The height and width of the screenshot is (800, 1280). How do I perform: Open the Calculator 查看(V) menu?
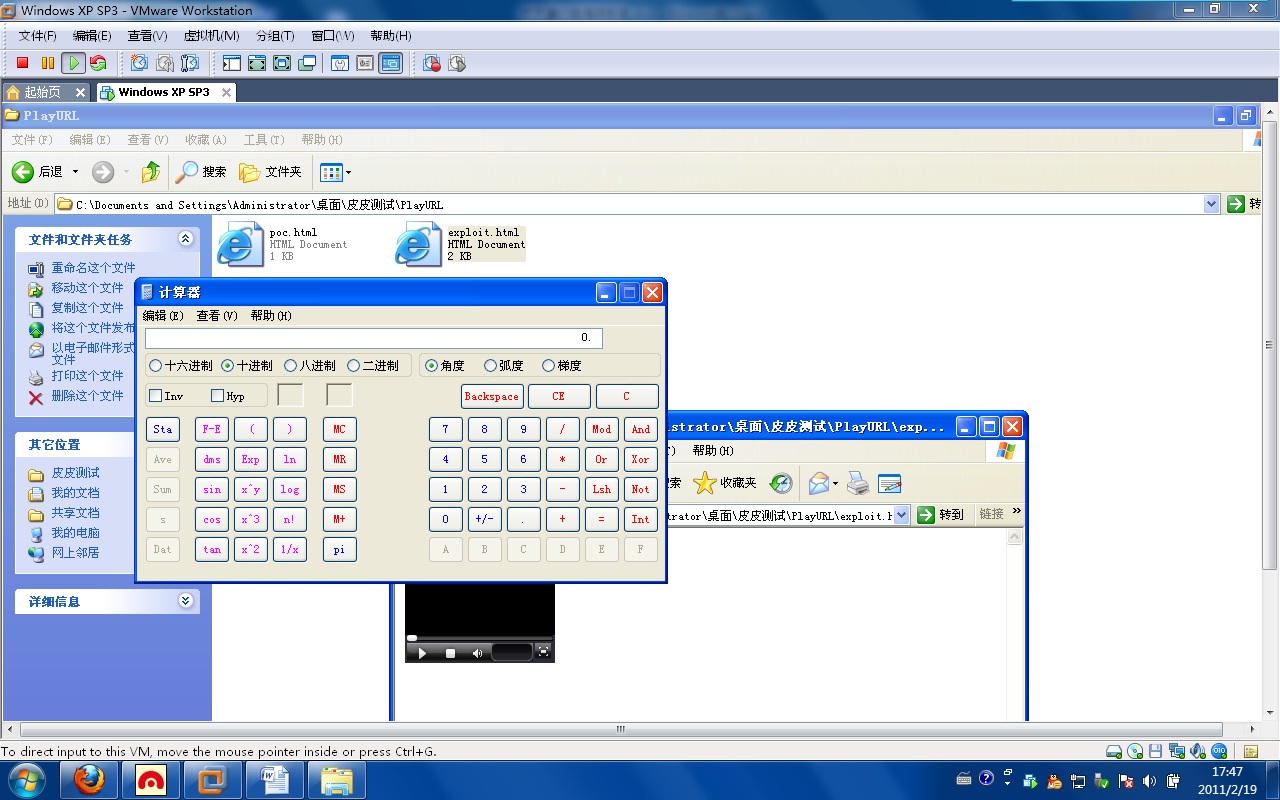pyautogui.click(x=217, y=315)
